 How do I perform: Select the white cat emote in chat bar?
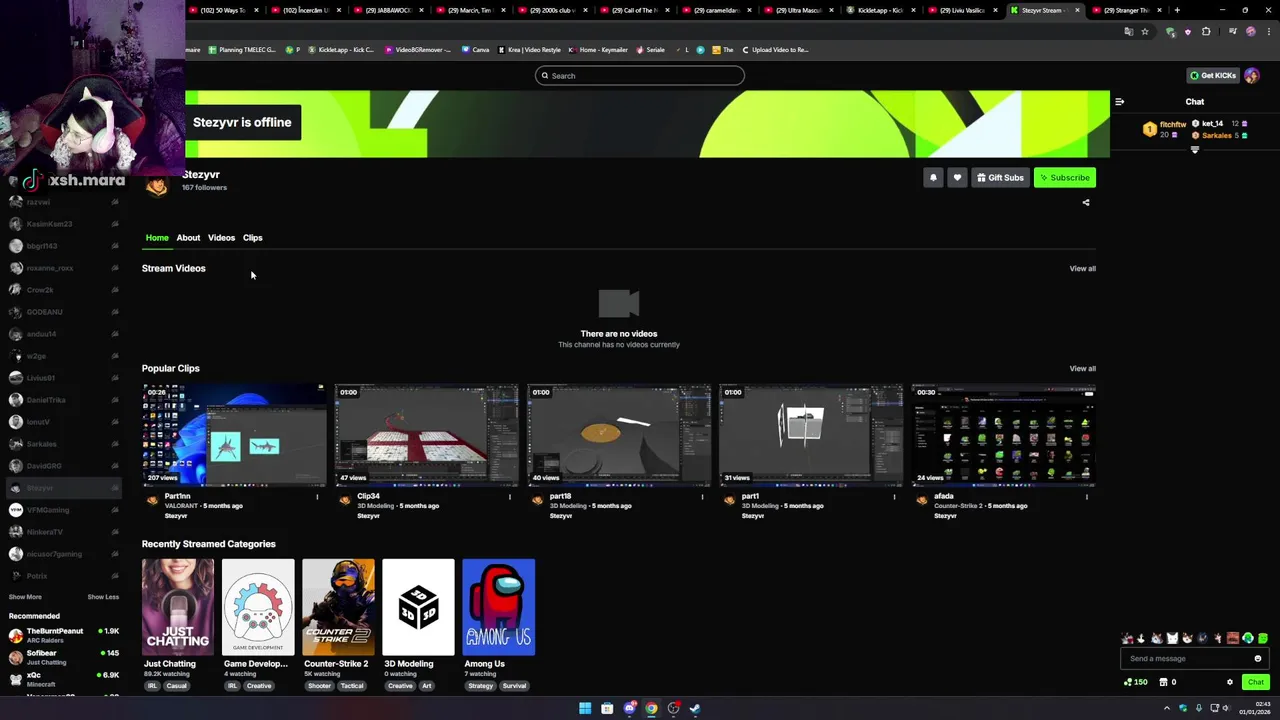click(1173, 639)
